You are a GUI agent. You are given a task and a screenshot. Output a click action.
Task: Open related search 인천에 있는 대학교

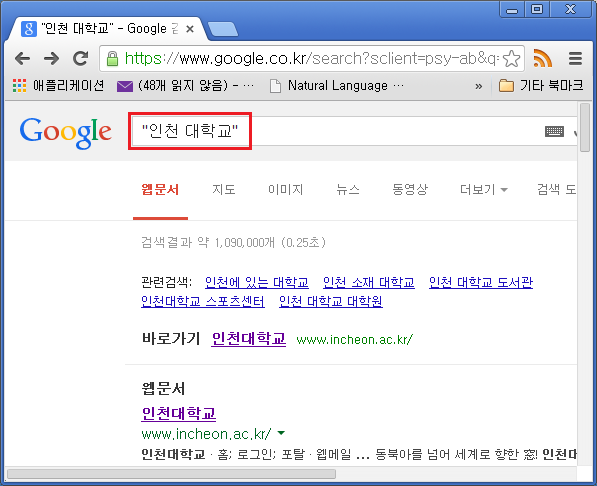click(257, 282)
